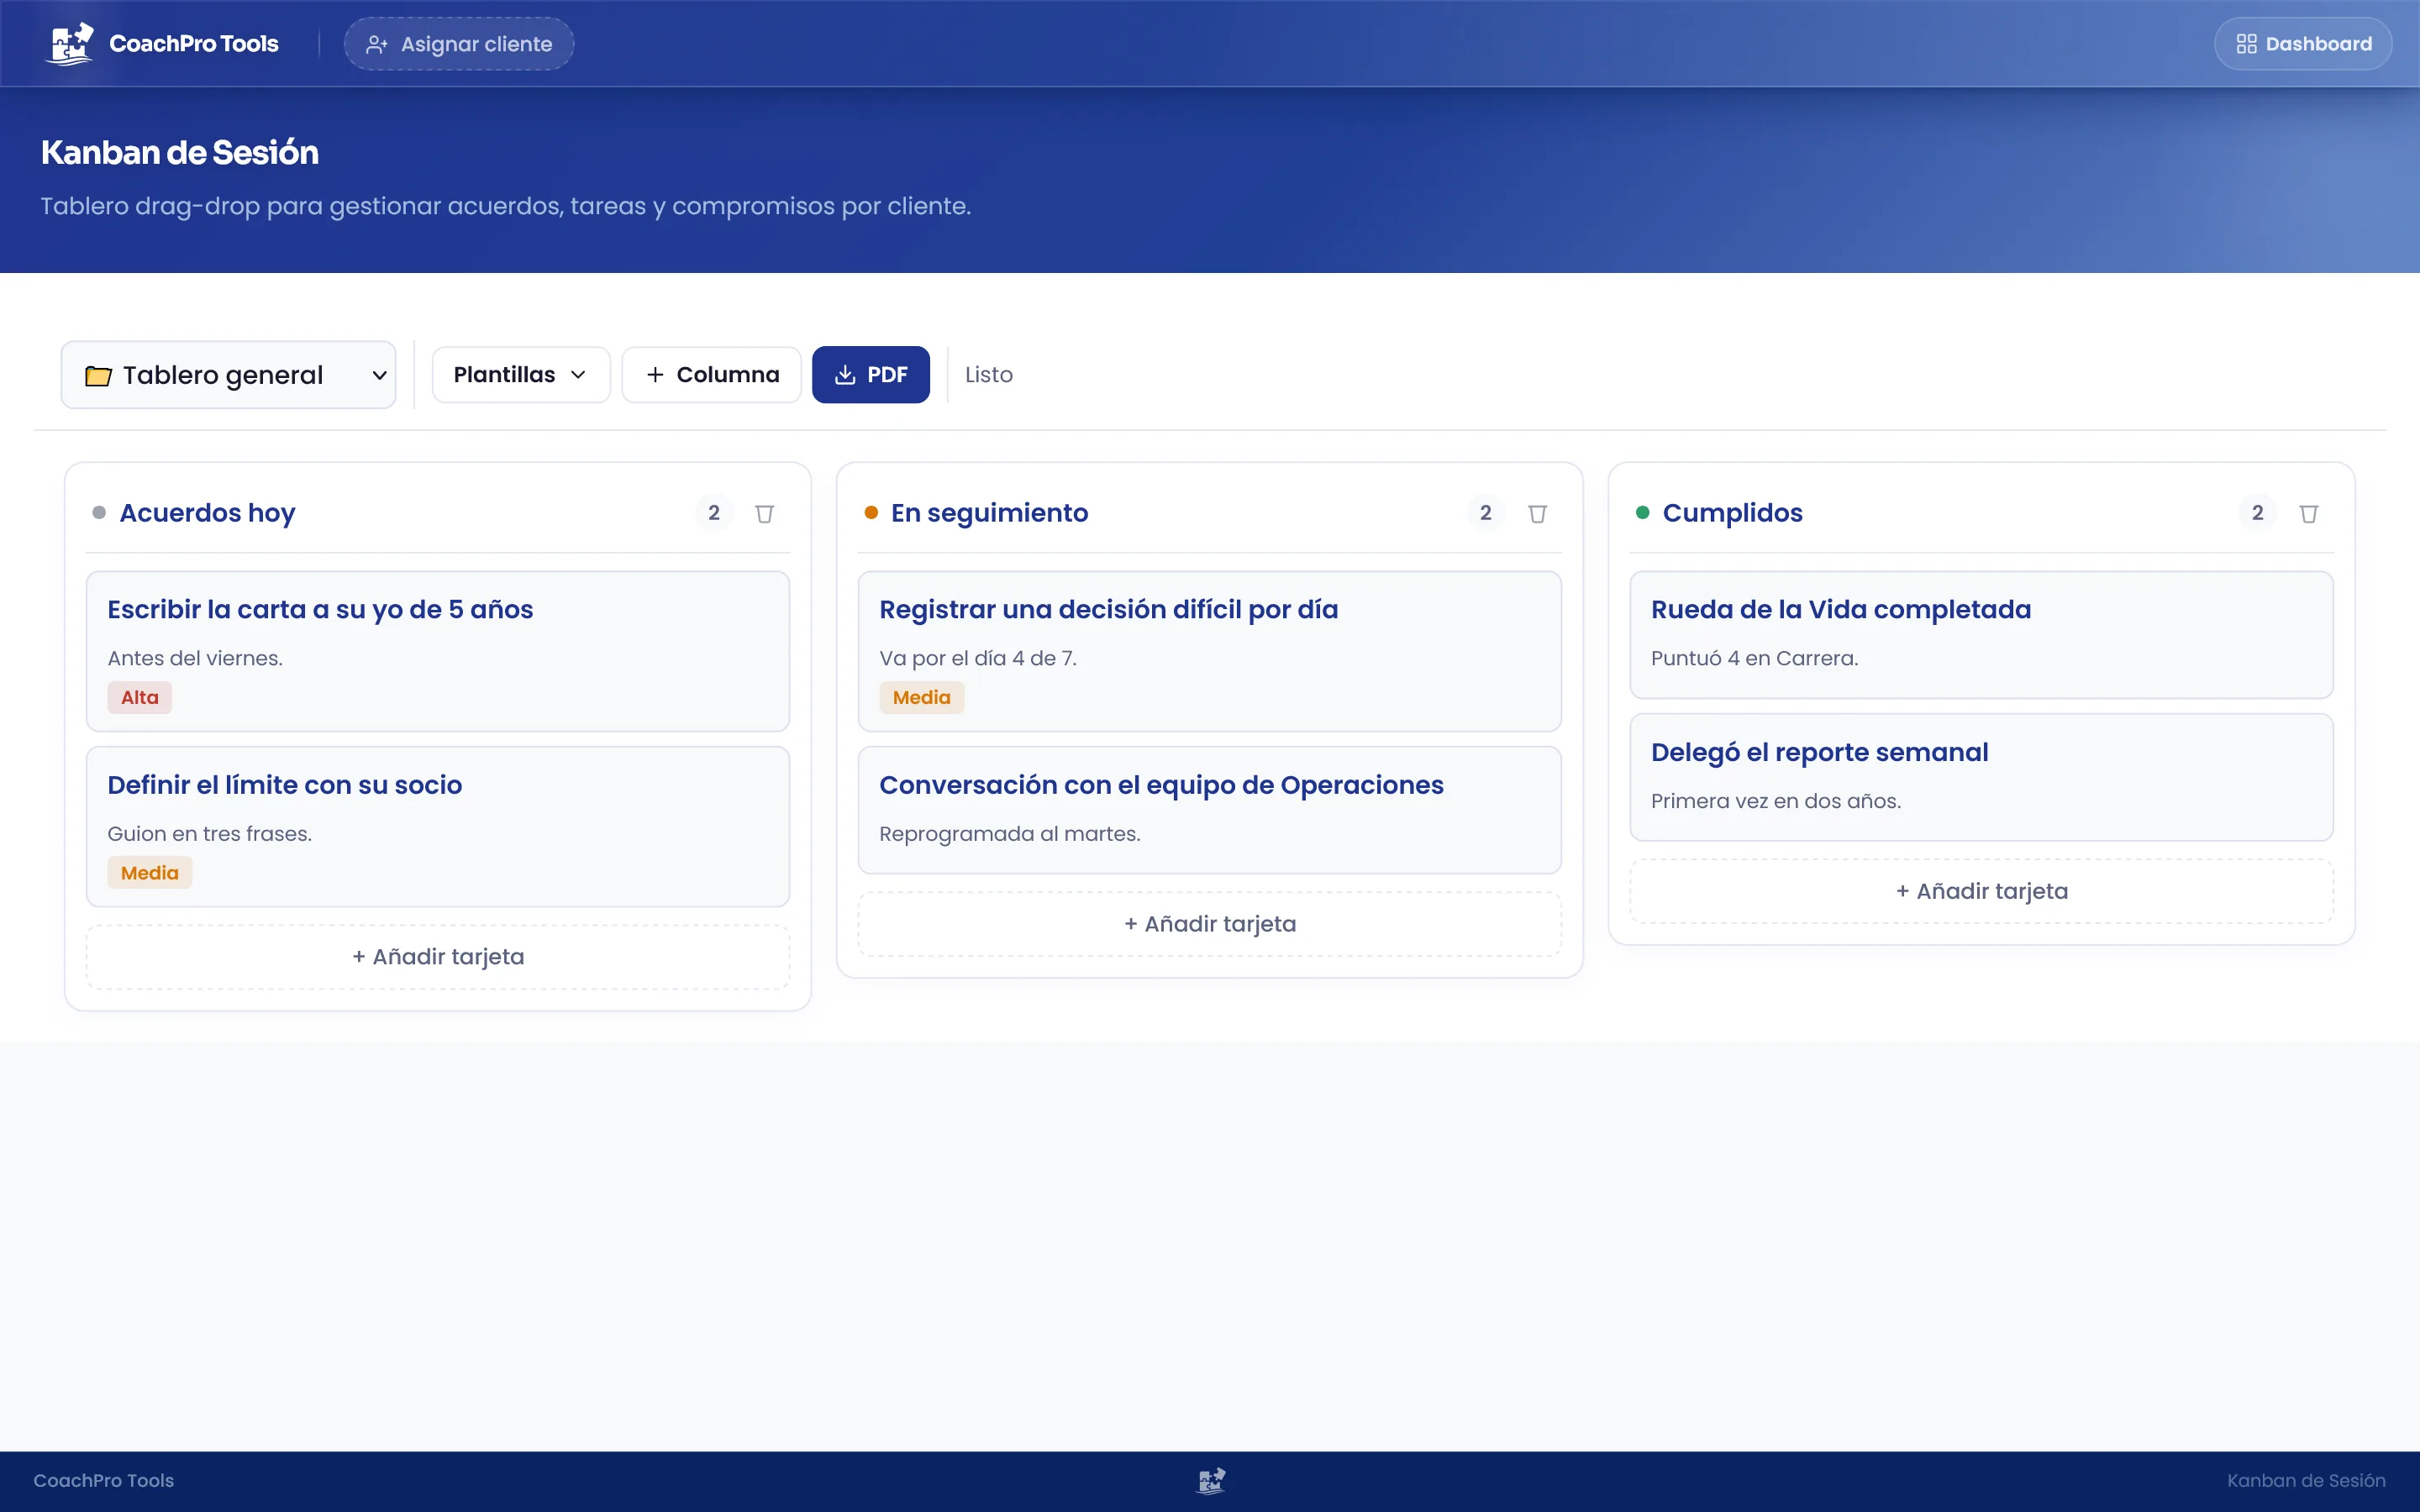
Task: Click Kanban de Sesión footer text
Action: (x=2306, y=1481)
